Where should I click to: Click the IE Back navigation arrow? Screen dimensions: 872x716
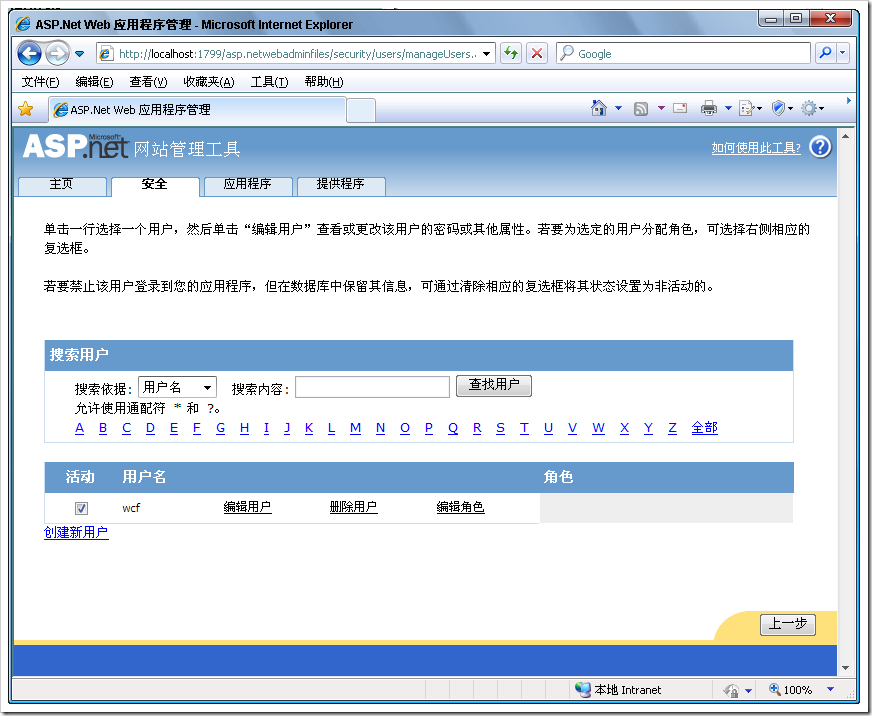click(x=29, y=54)
